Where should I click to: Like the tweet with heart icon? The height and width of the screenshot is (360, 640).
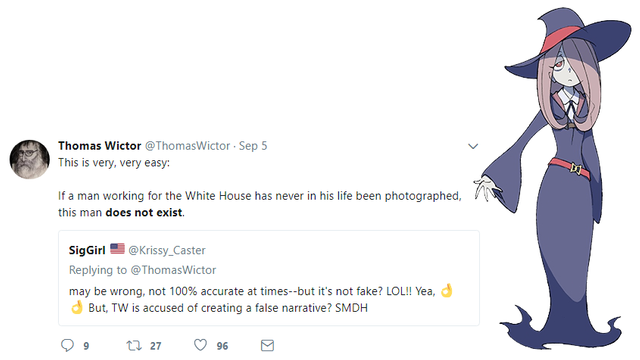[x=200, y=345]
